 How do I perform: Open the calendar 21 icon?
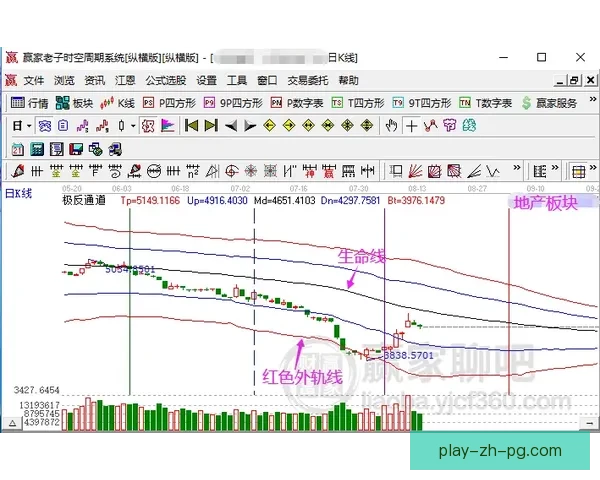point(18,149)
